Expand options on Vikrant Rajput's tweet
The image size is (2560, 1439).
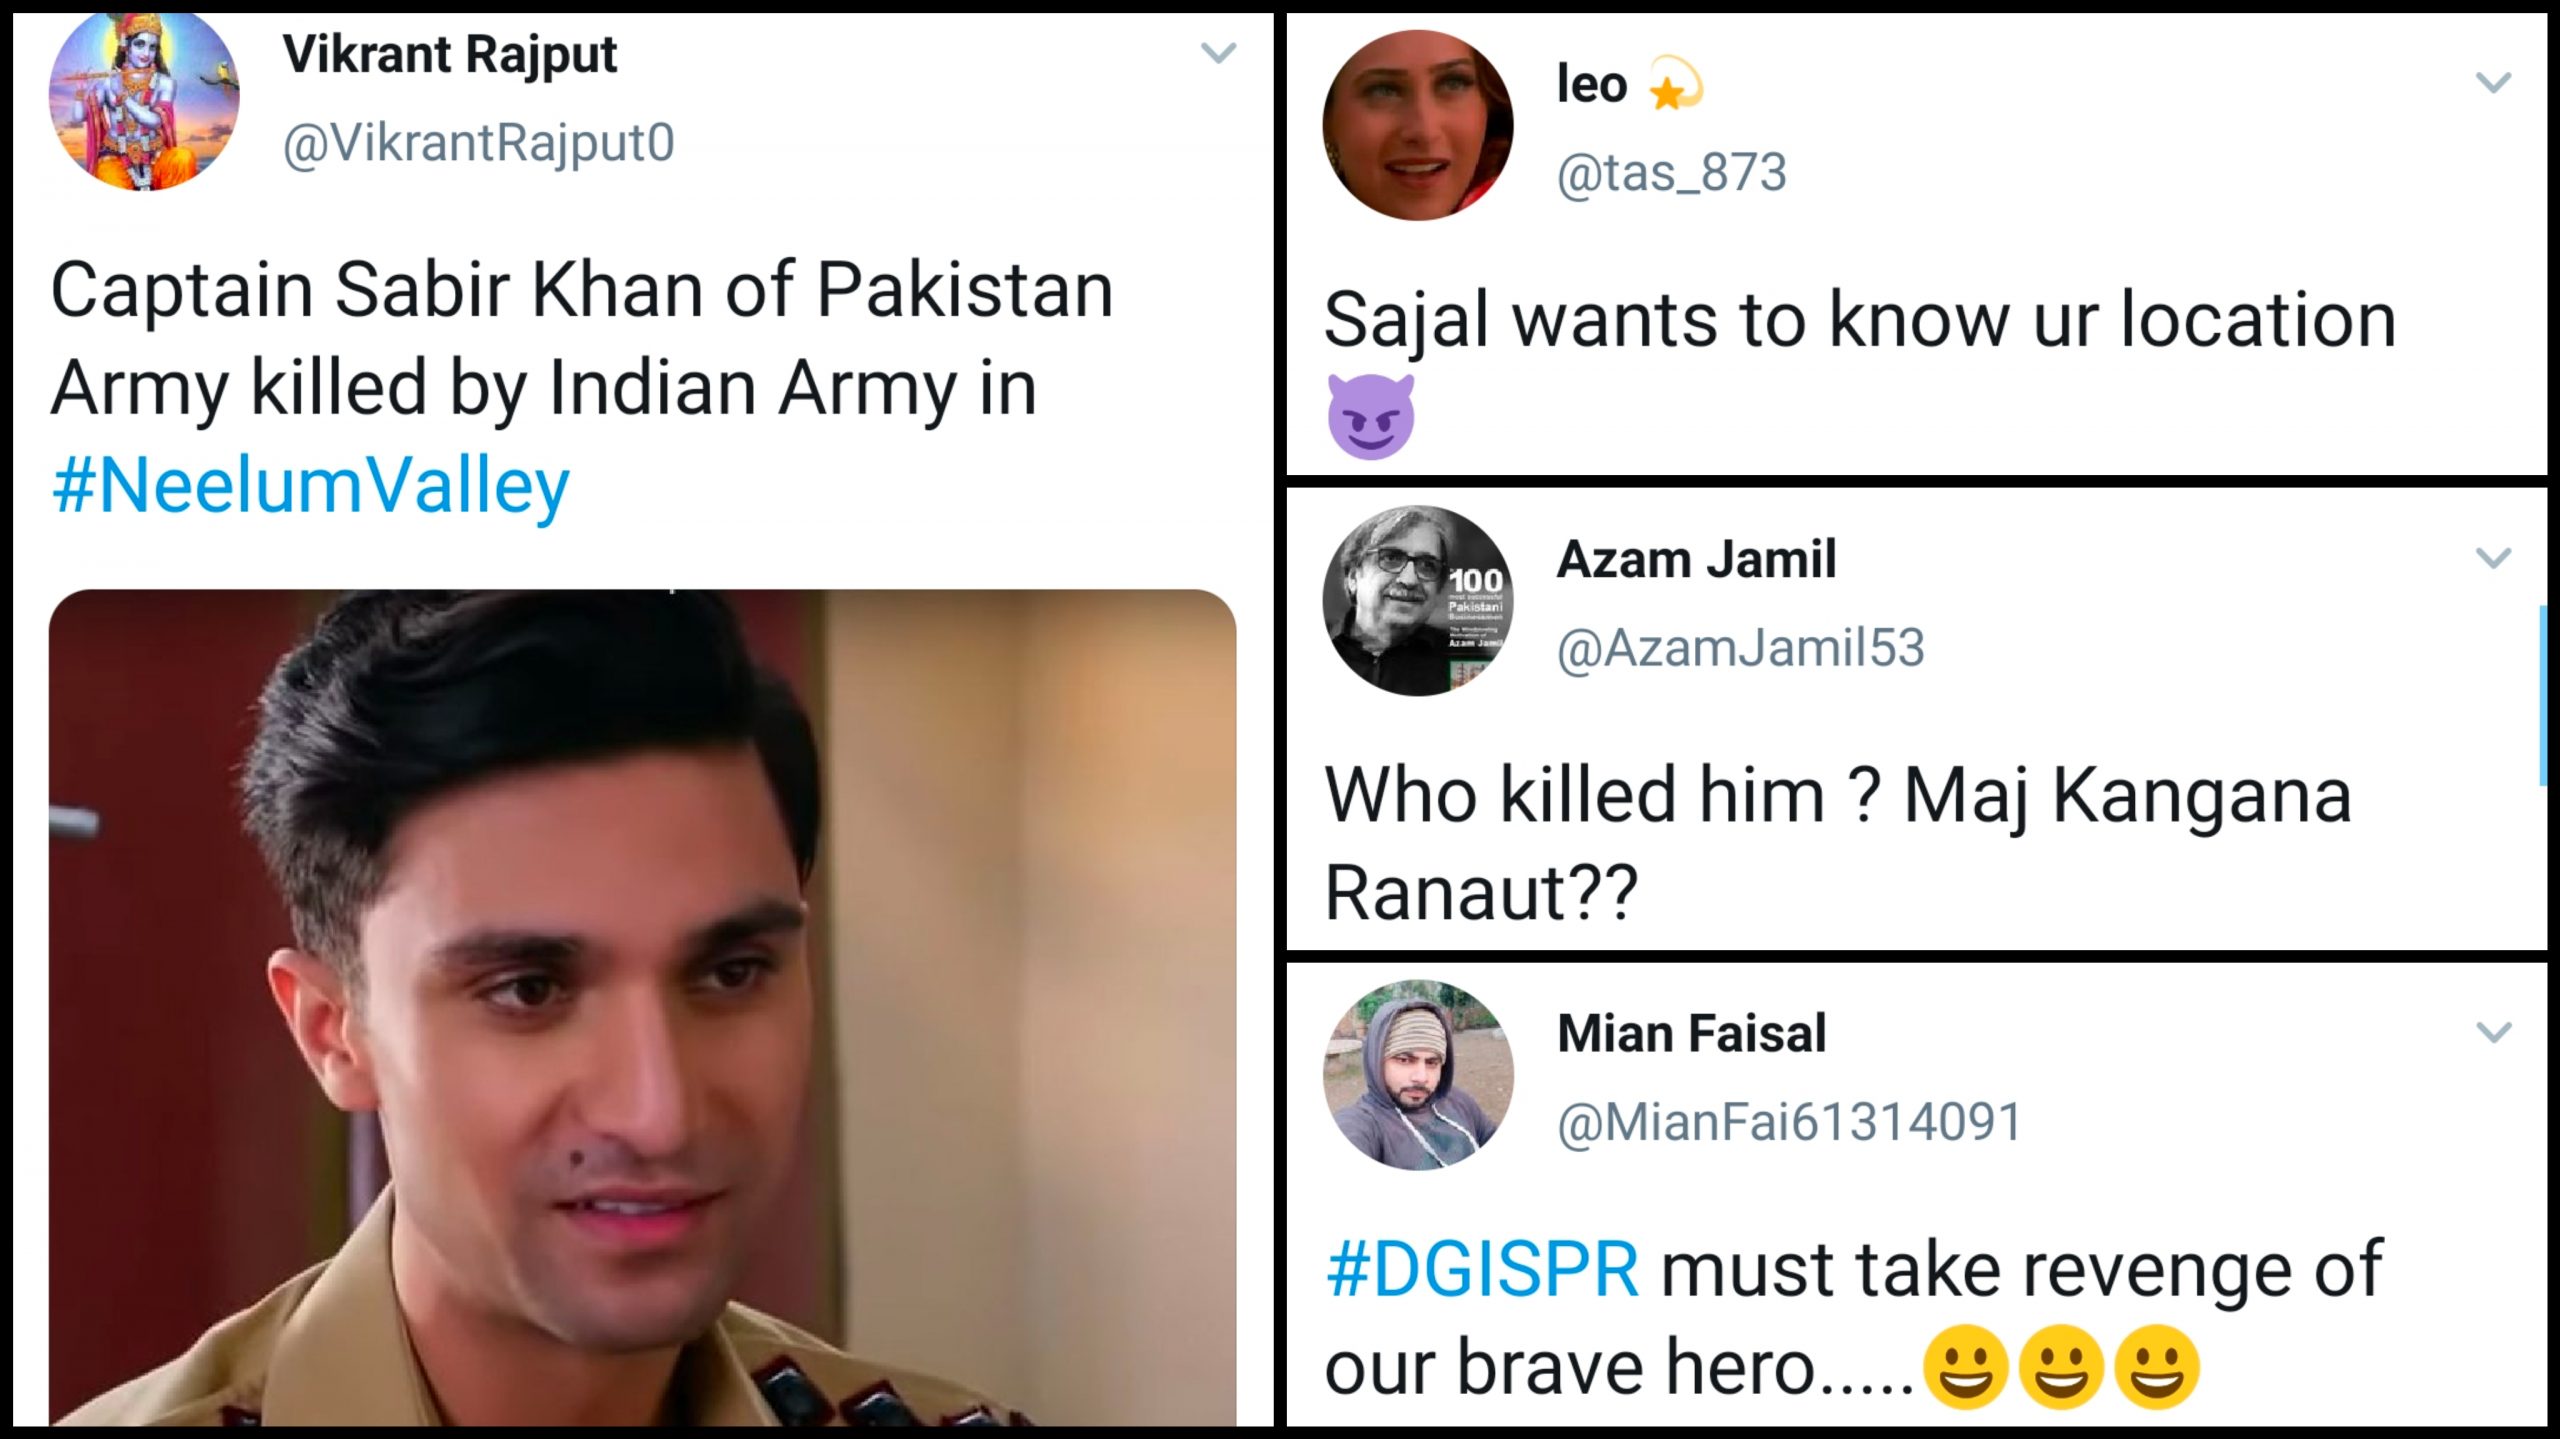(x=1218, y=53)
